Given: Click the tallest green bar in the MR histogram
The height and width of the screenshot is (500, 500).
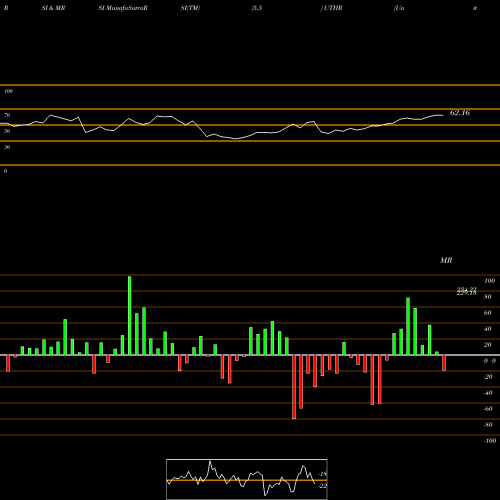Looking at the screenshot, I should 130,315.
